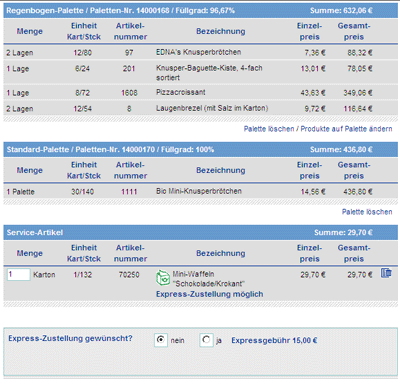
Task: Open 'Produkte auf Palette ändern' link
Action: tap(346, 129)
